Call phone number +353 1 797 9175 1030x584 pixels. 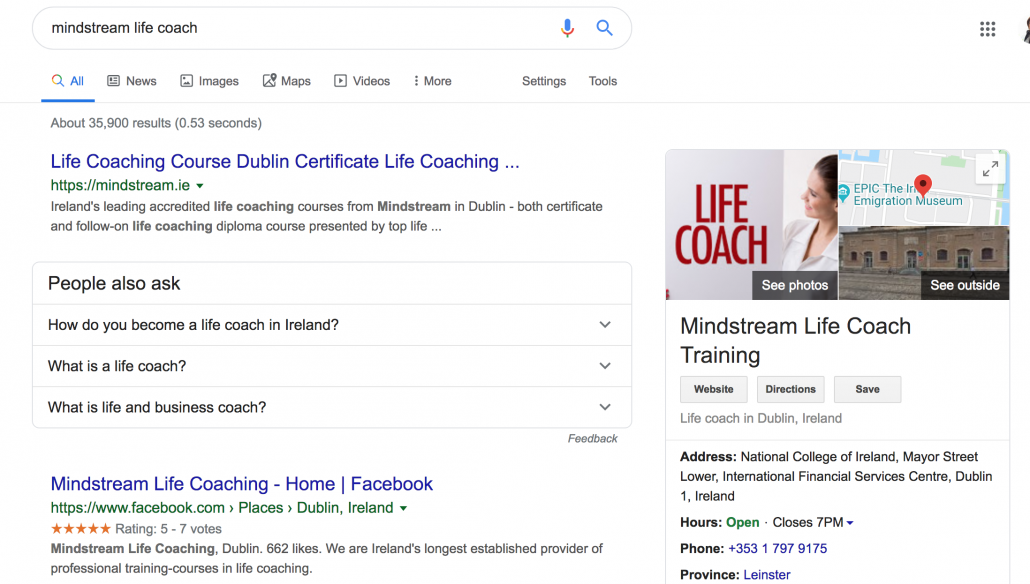pyautogui.click(x=777, y=549)
